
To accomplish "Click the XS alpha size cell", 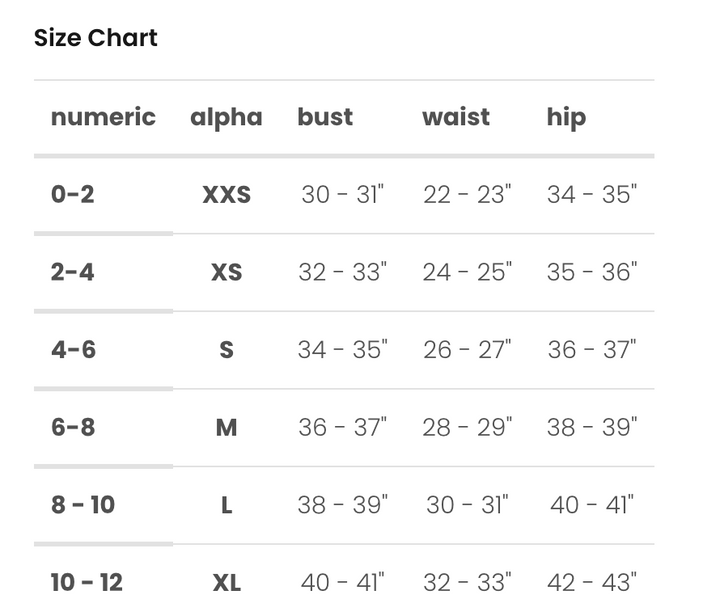I will pos(227,272).
